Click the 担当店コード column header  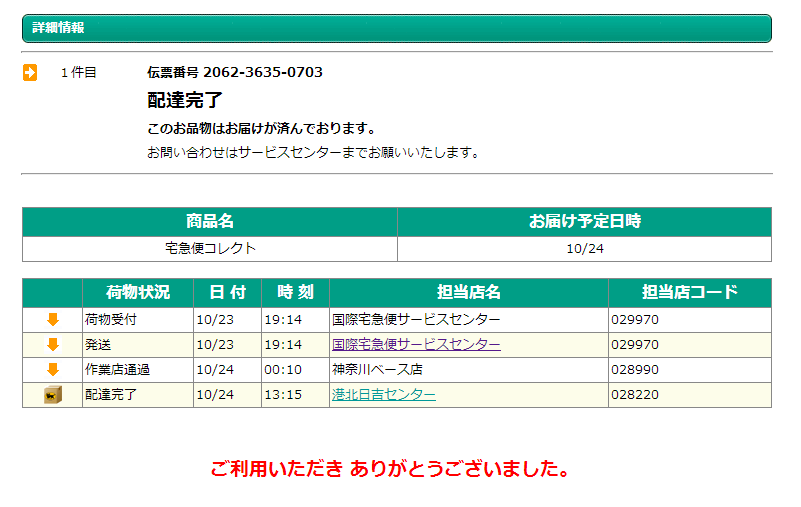689,292
